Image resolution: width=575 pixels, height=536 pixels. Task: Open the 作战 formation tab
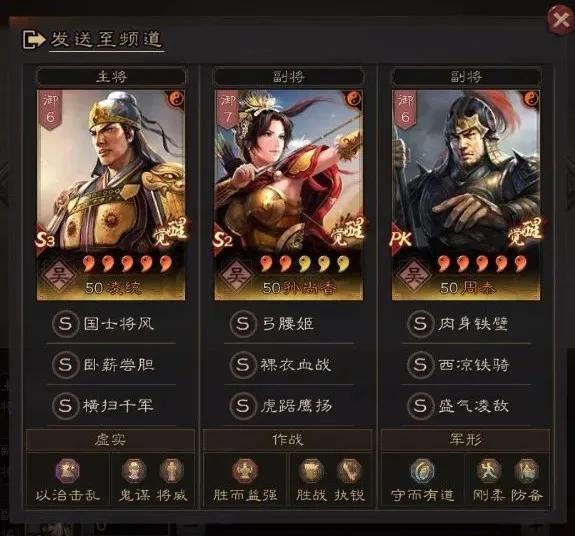pyautogui.click(x=288, y=440)
